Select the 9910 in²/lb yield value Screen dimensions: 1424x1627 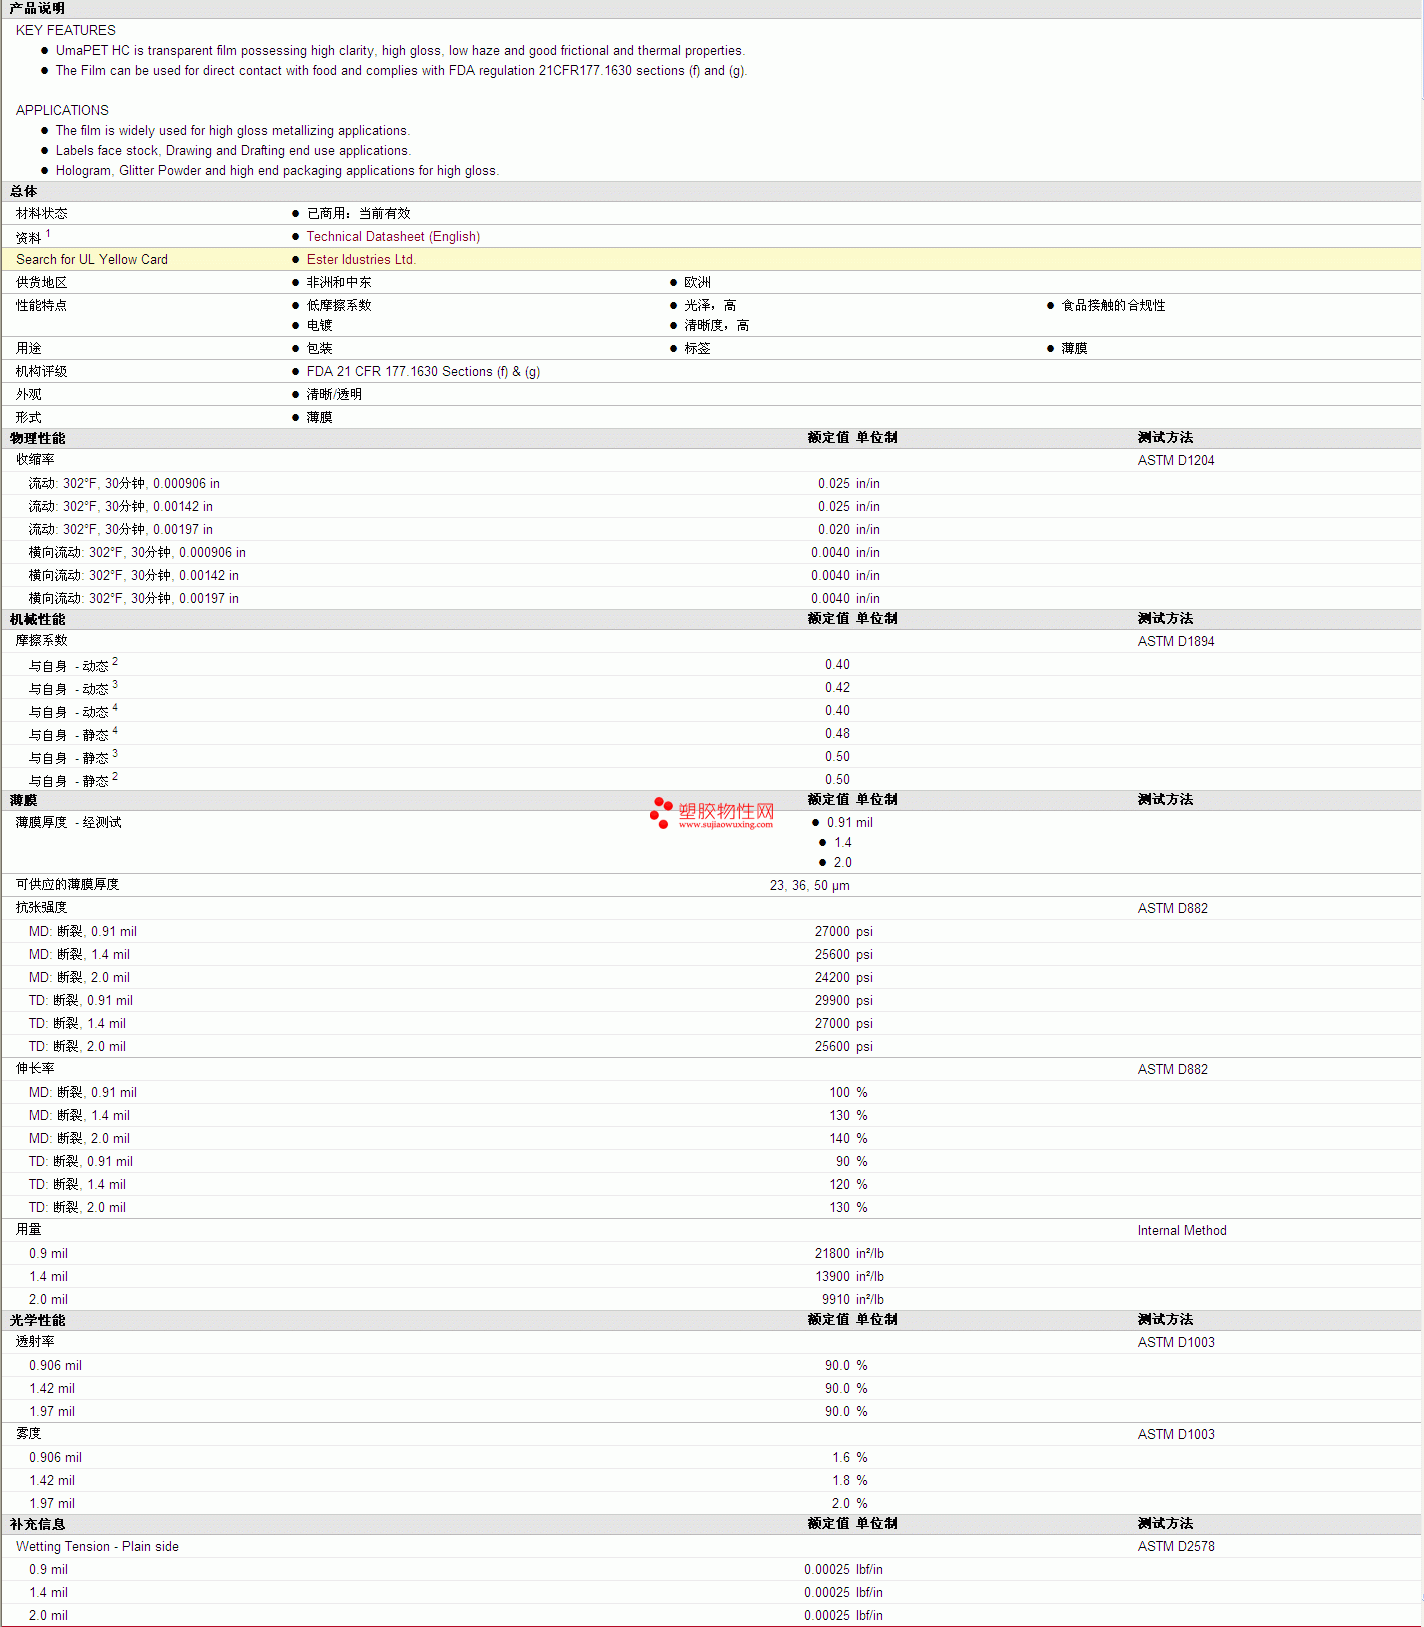tap(853, 1300)
